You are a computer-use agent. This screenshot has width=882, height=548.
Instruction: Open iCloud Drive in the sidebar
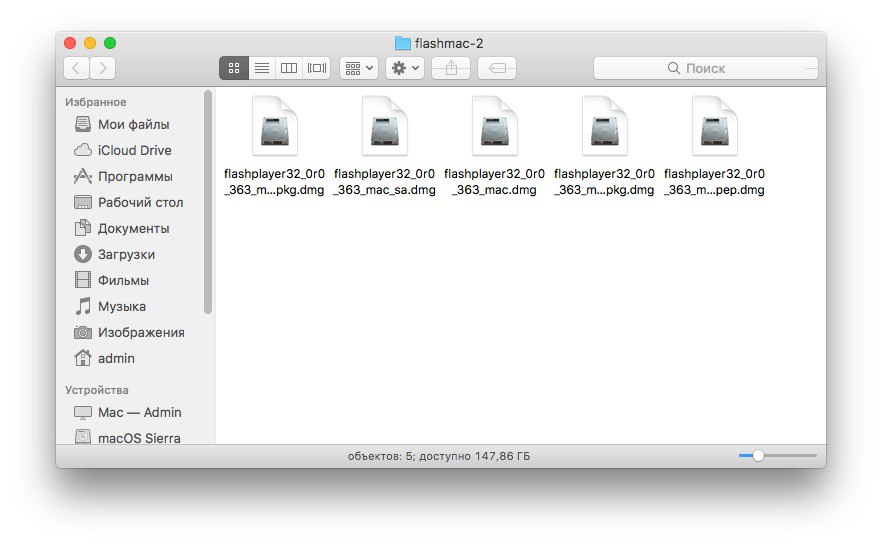click(134, 150)
